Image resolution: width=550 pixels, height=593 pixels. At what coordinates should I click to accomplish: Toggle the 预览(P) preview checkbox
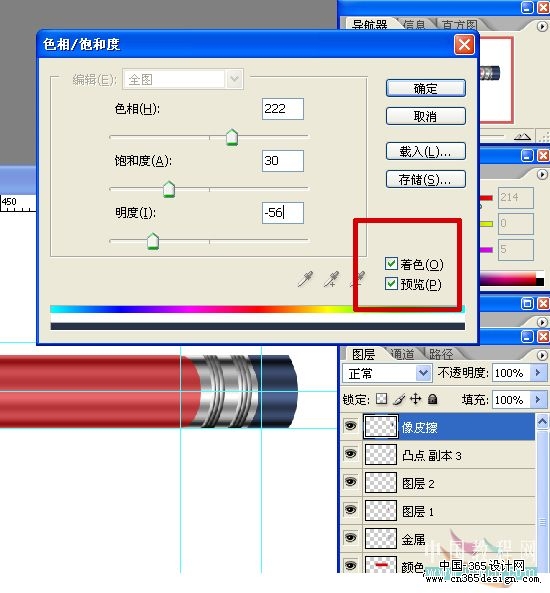pyautogui.click(x=391, y=283)
